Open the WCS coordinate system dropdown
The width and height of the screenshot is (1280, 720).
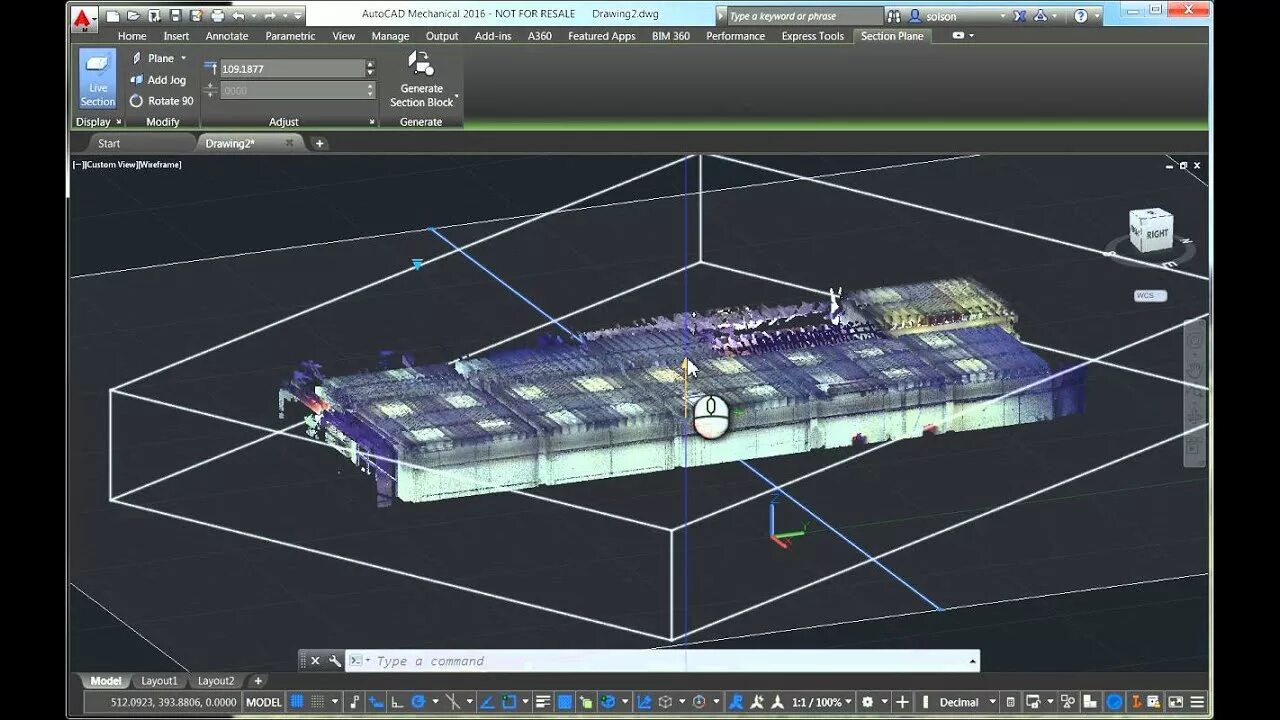1150,296
